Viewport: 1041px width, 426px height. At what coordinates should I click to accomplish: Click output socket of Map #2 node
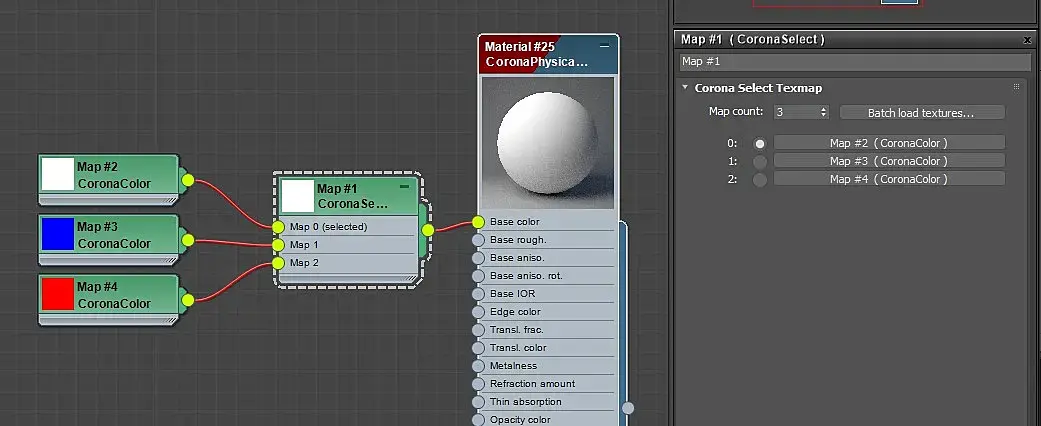point(188,180)
